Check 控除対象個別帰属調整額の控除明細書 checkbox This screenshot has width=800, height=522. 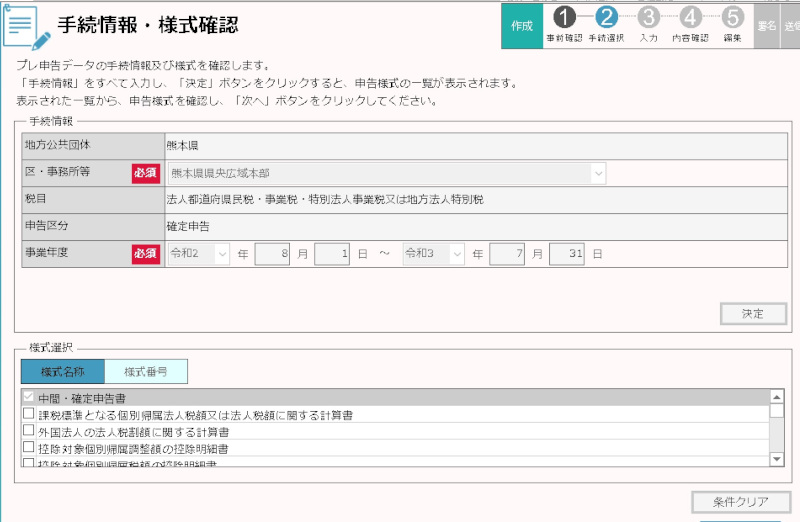tap(29, 447)
